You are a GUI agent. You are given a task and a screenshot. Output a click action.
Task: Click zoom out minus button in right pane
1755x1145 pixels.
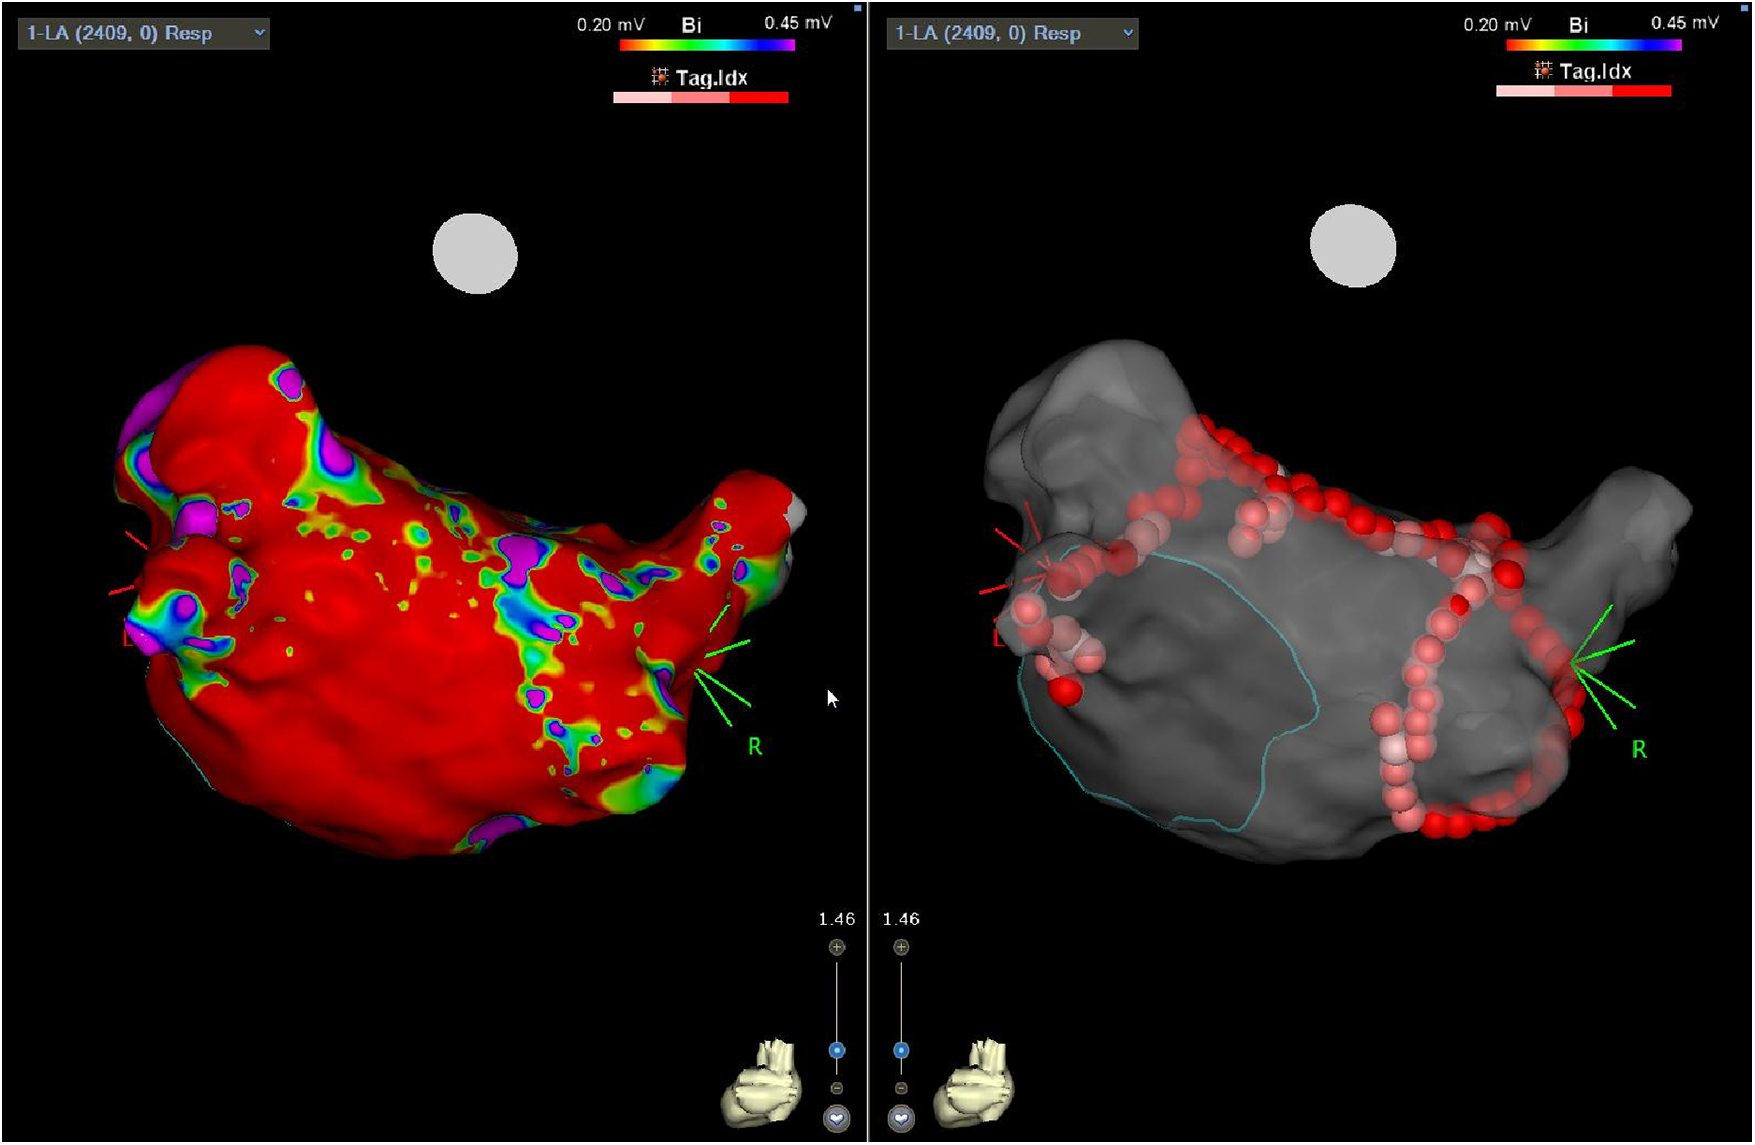click(901, 1088)
